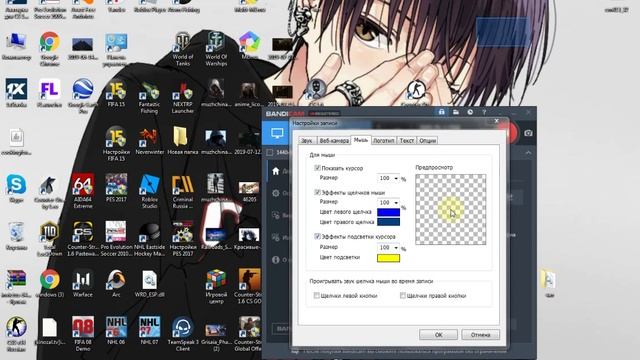Open Настройки PES 2017 shortcut
The width and height of the screenshot is (640, 360).
pyautogui.click(x=182, y=239)
